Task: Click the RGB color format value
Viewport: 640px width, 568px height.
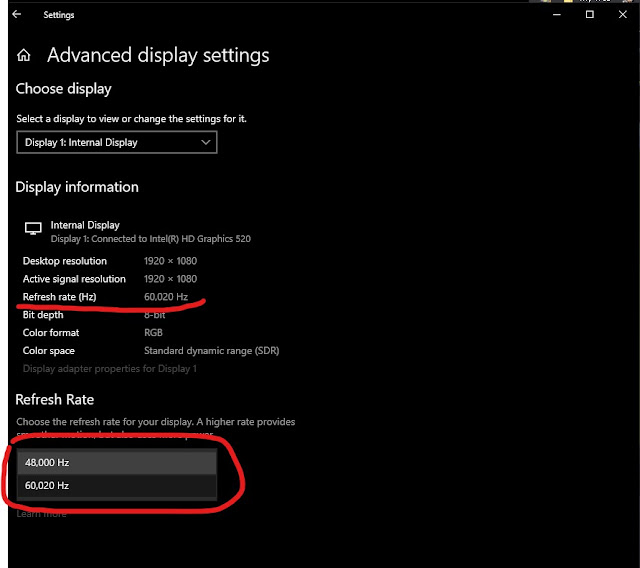Action: coord(153,333)
